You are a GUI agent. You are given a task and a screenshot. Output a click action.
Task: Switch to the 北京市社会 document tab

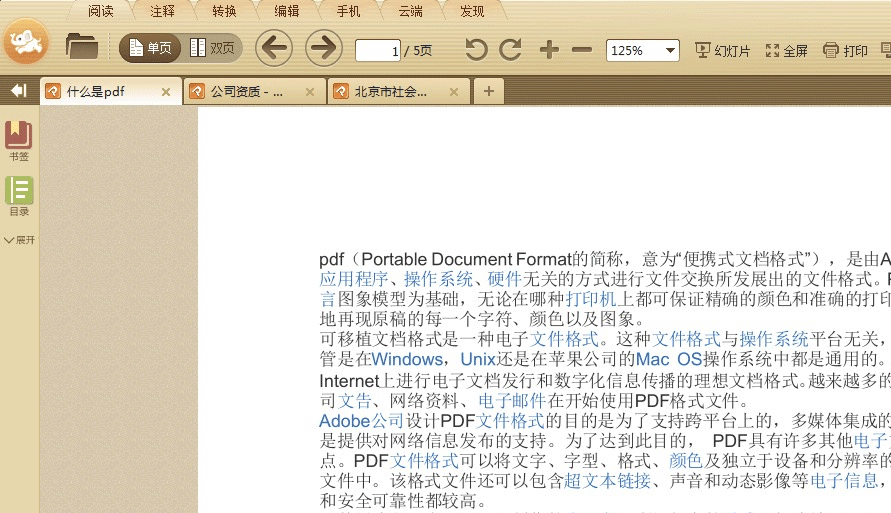[398, 91]
